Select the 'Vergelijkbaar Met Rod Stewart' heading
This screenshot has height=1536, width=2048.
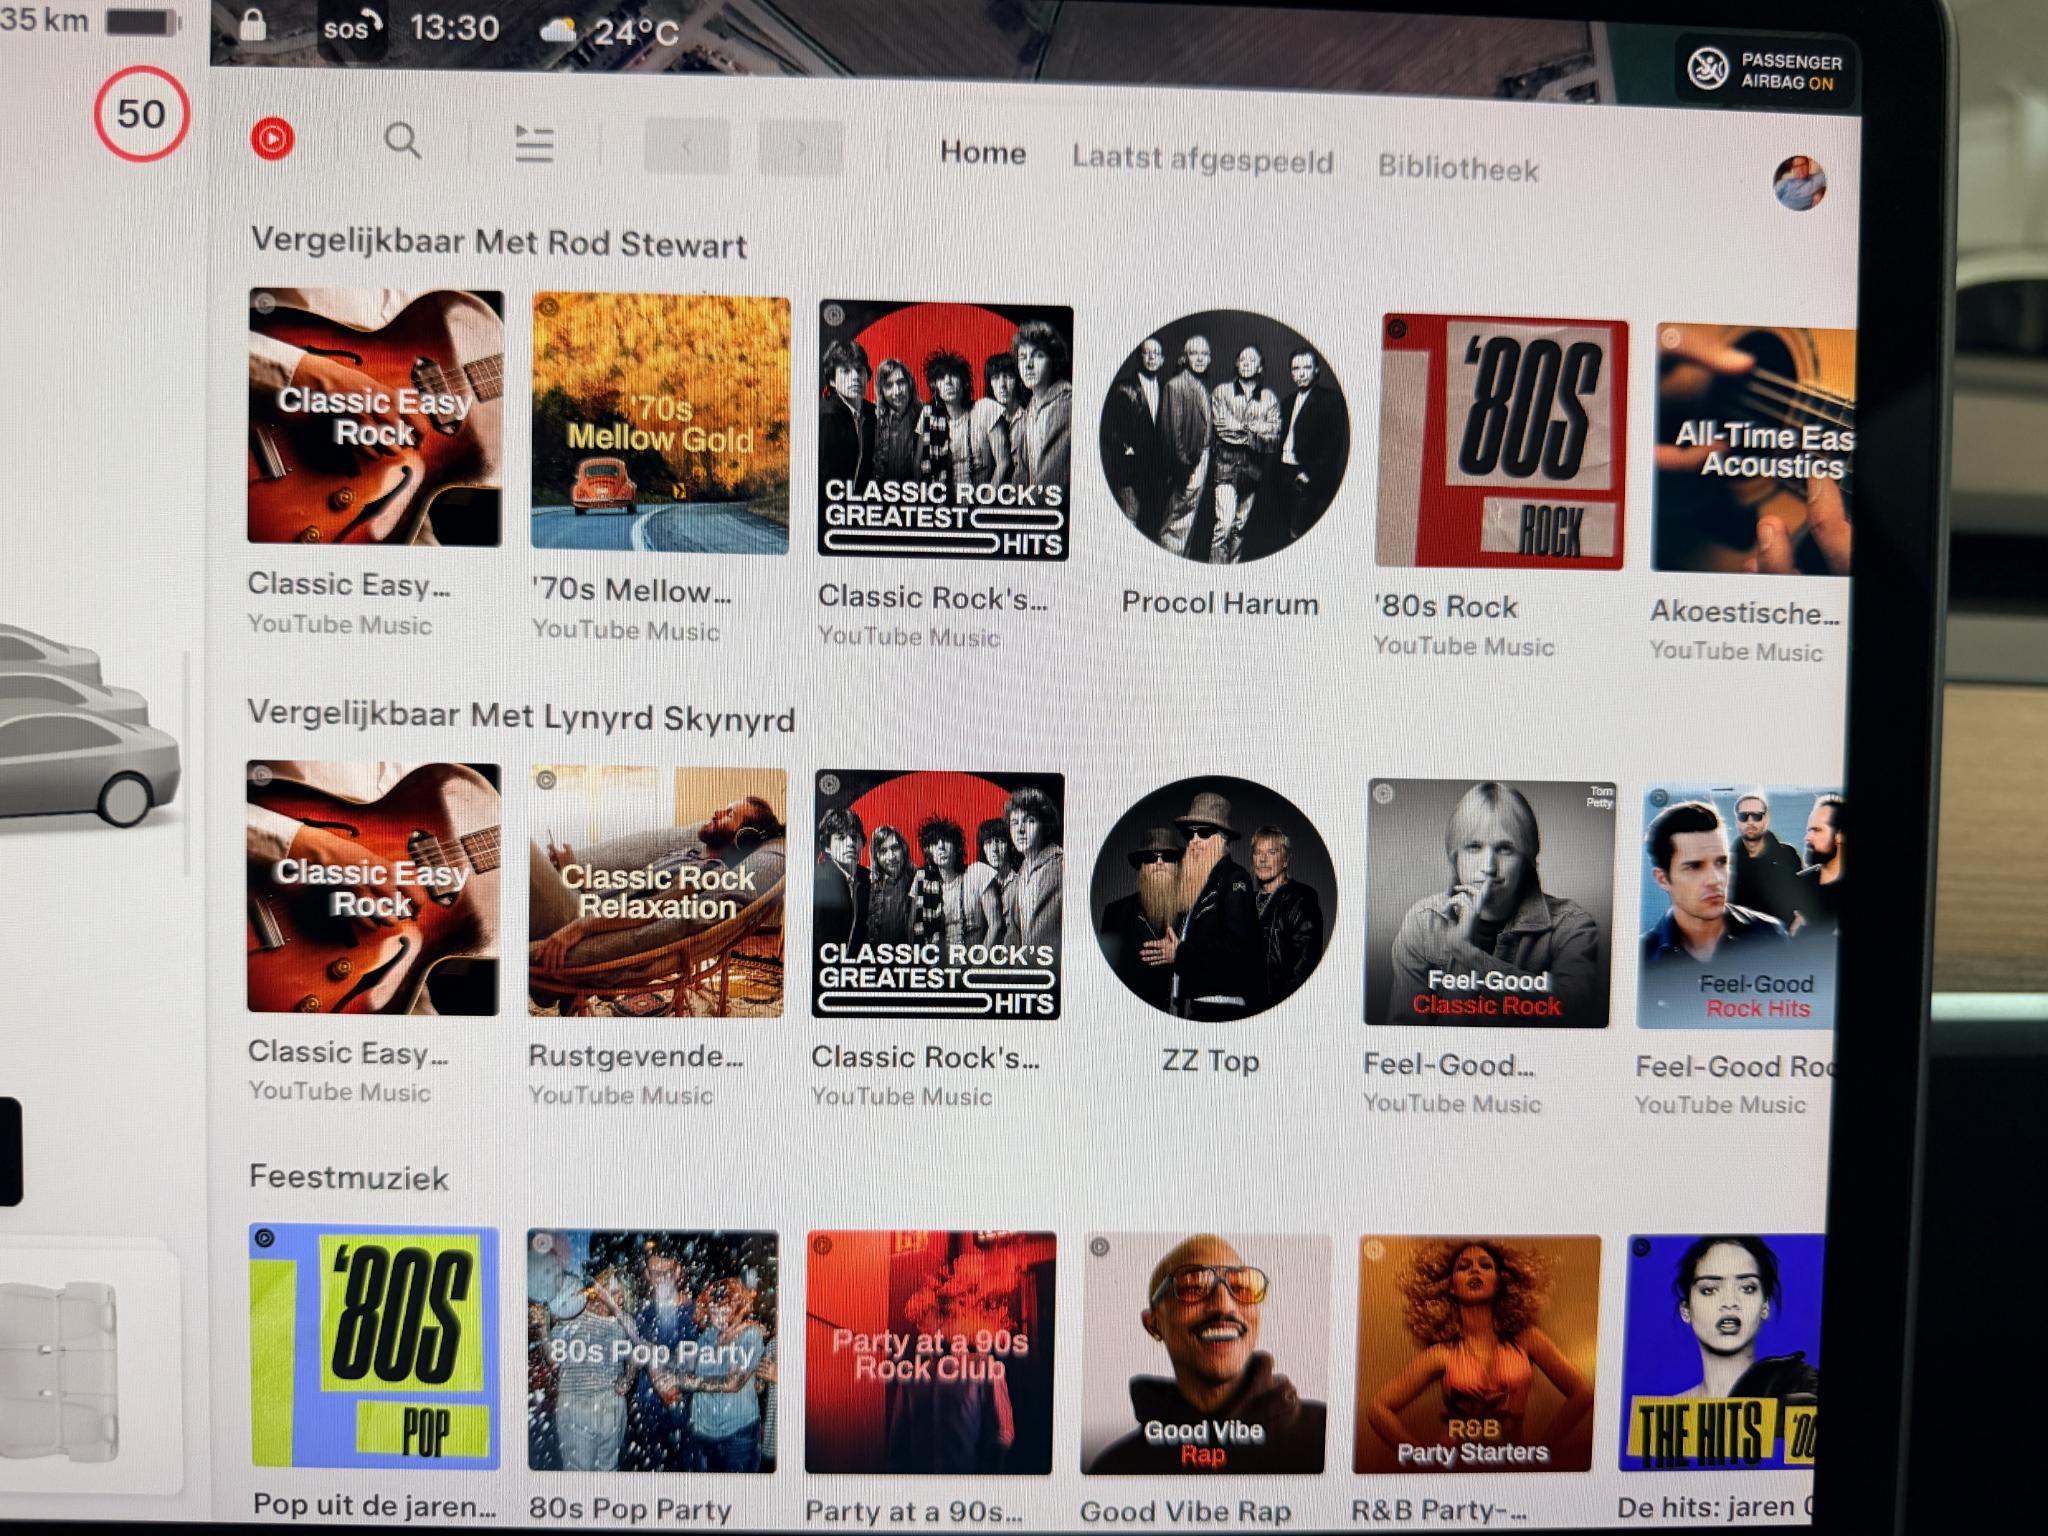click(x=499, y=242)
